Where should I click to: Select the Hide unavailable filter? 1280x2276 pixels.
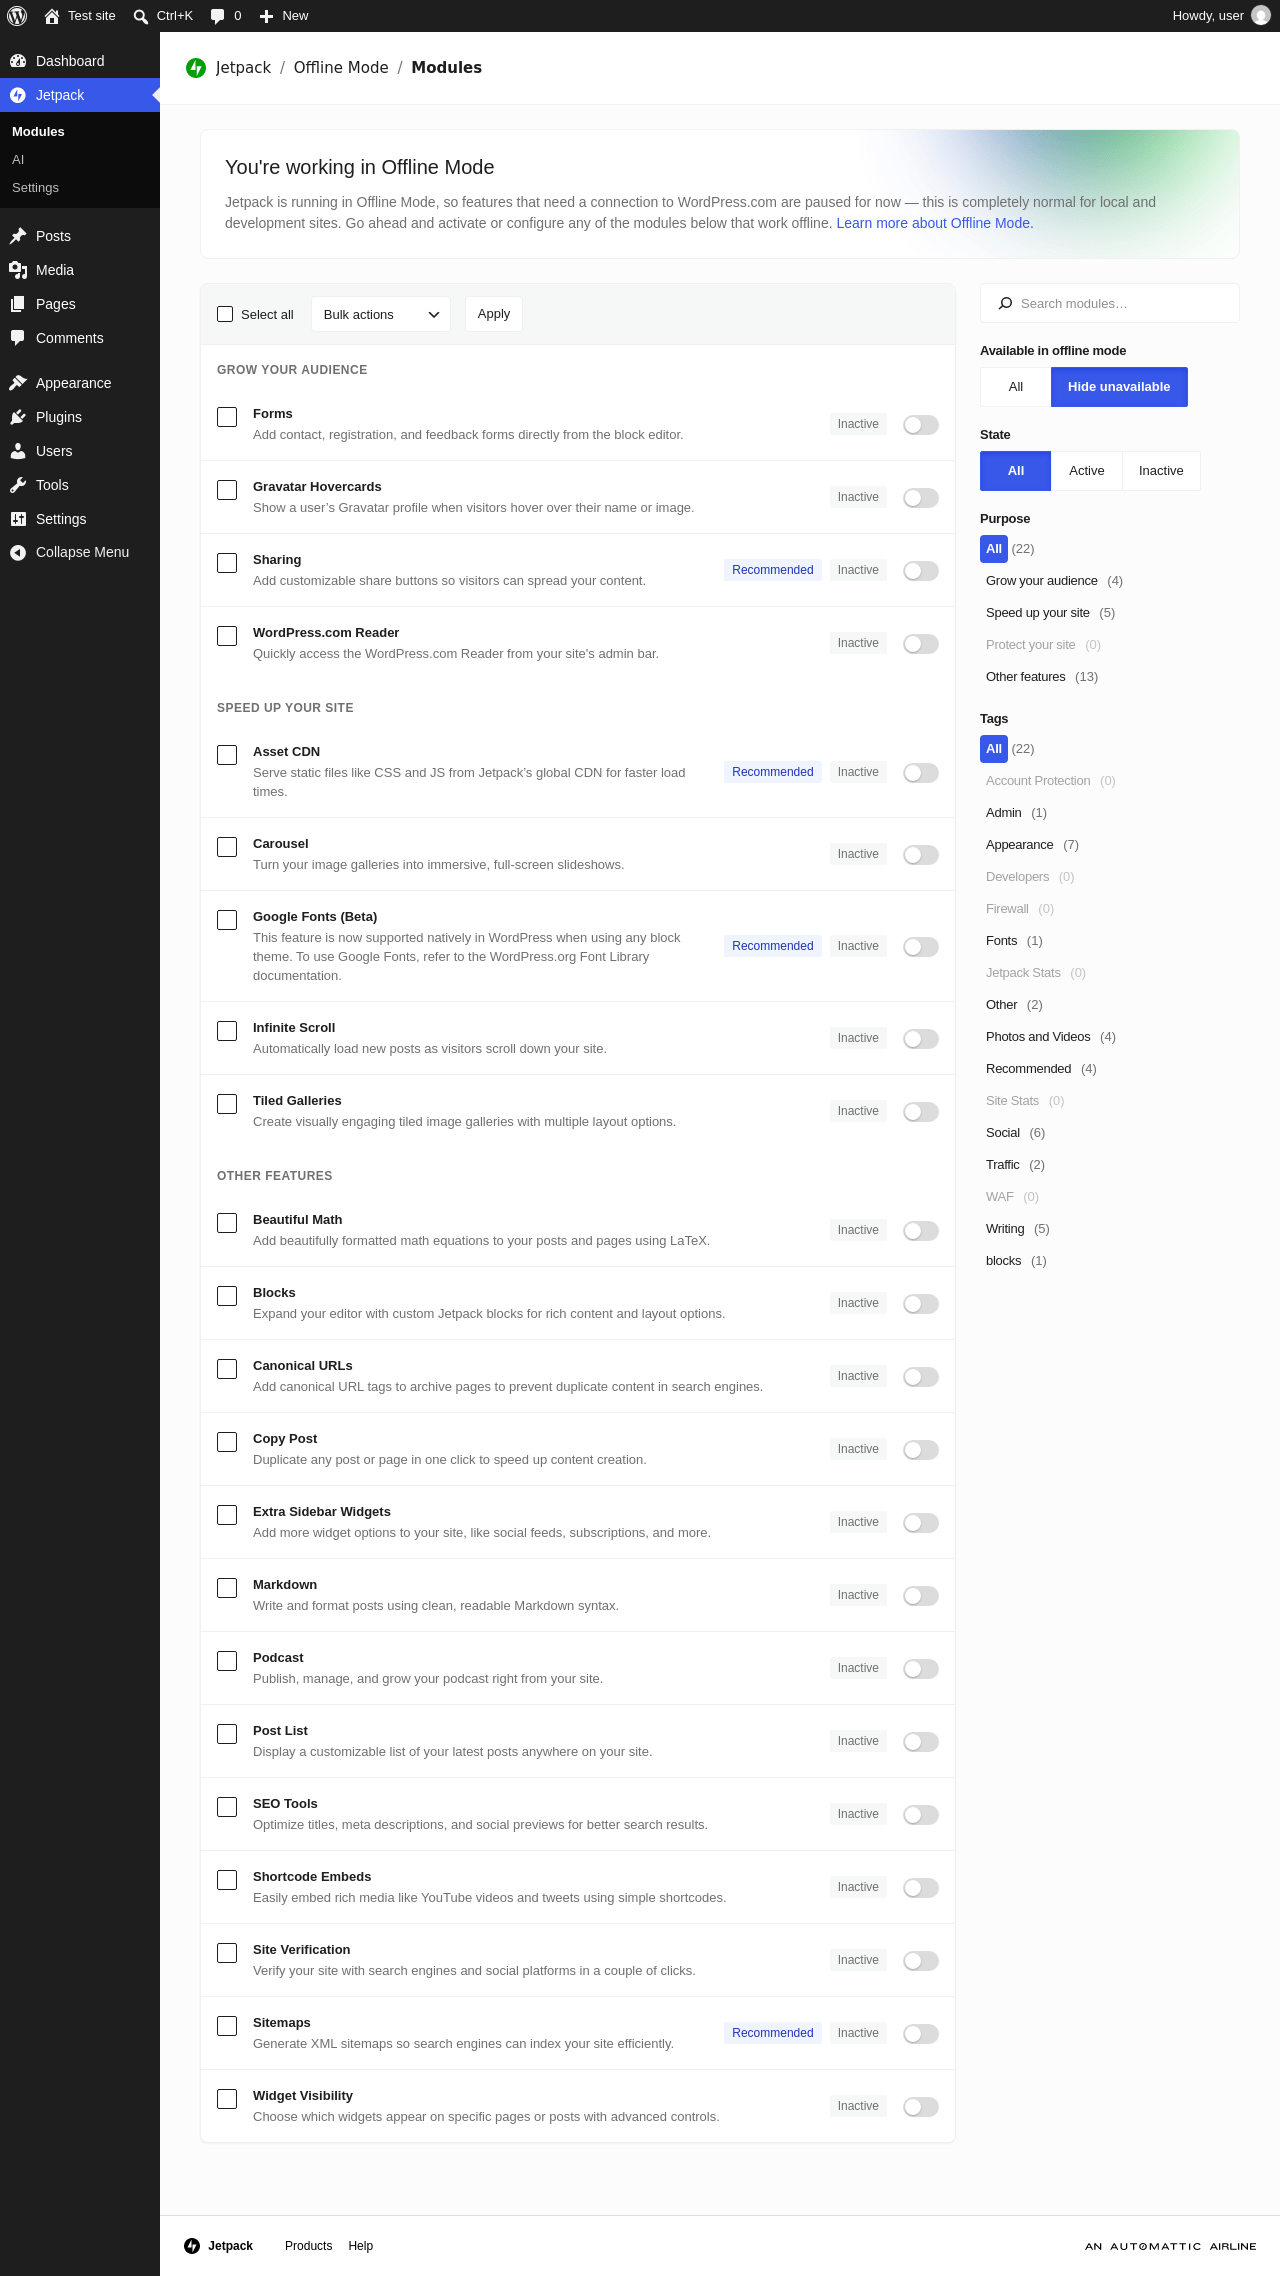point(1119,387)
